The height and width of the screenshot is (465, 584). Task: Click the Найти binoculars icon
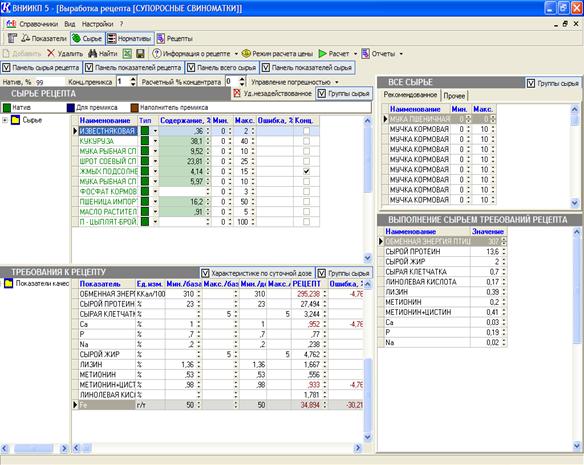click(x=92, y=54)
